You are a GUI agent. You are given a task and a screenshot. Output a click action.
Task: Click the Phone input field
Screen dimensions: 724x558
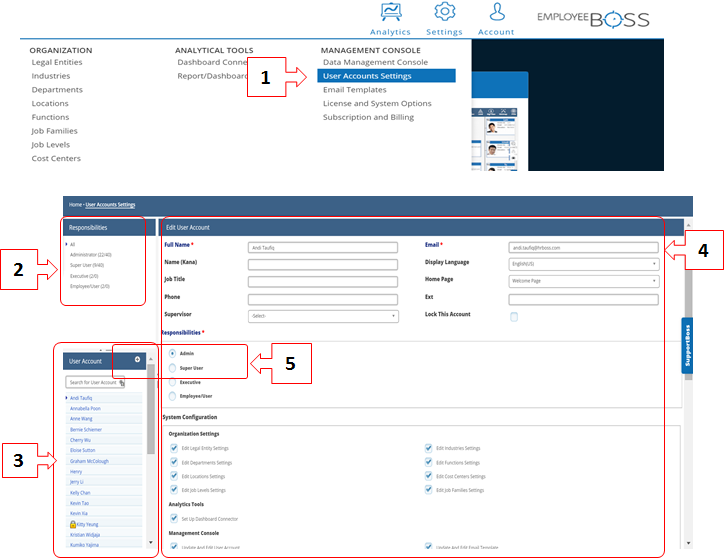click(x=323, y=299)
